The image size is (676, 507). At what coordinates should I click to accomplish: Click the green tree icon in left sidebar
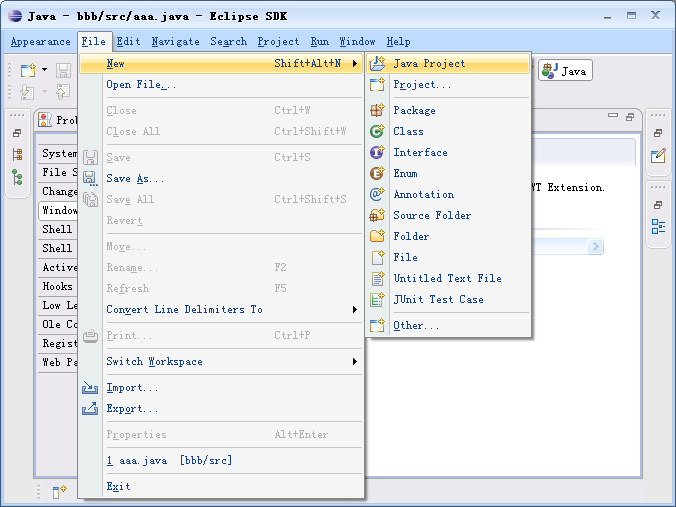(x=17, y=177)
